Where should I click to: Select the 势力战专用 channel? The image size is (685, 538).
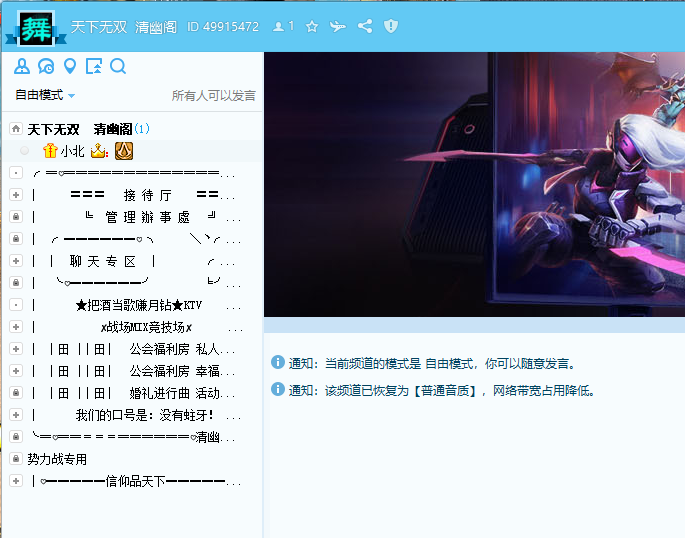coord(57,459)
